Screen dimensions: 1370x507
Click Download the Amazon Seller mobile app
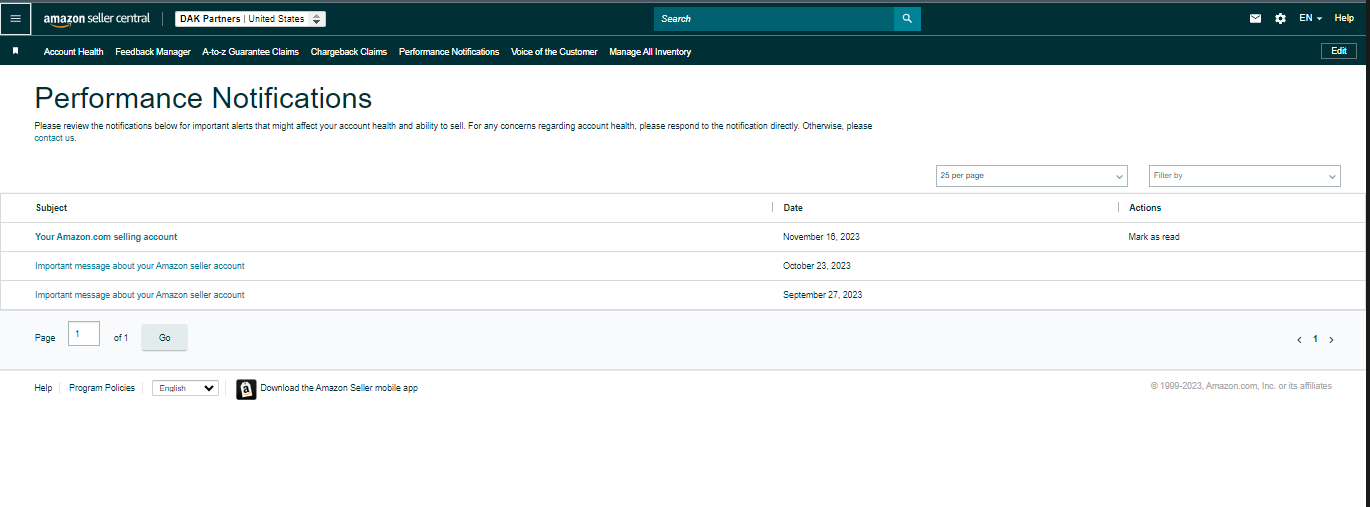339,388
